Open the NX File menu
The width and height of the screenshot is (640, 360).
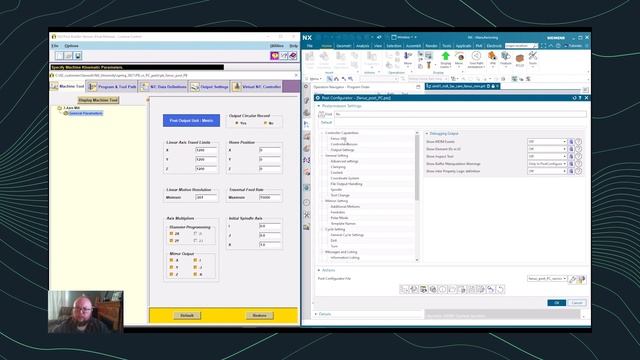(310, 46)
